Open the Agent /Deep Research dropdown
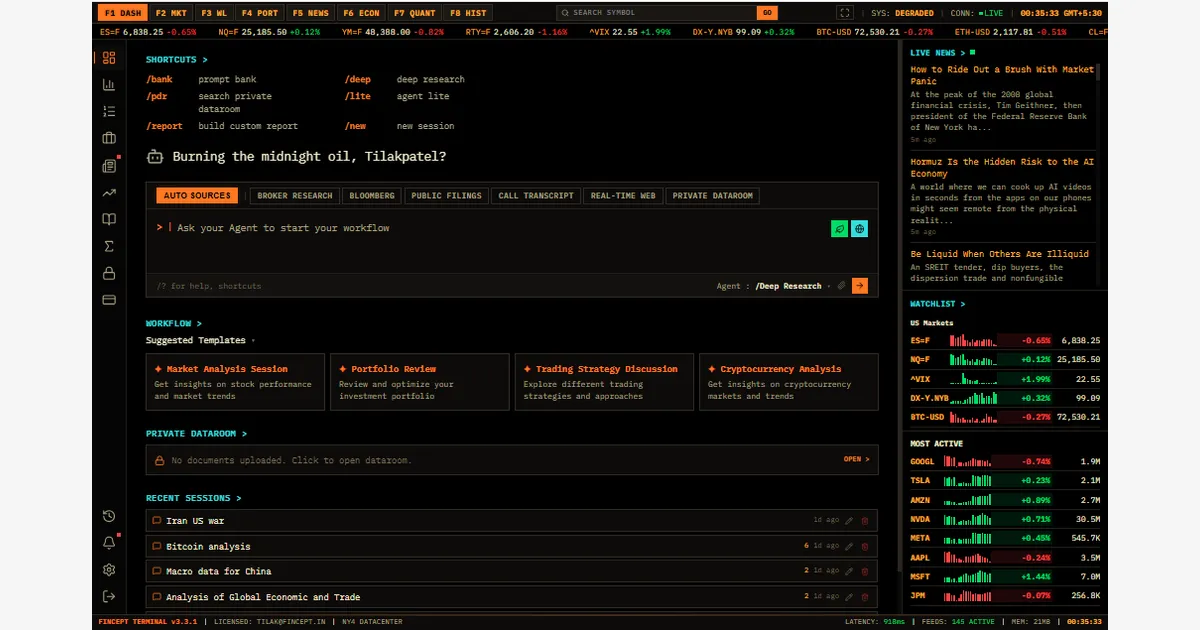 point(792,286)
